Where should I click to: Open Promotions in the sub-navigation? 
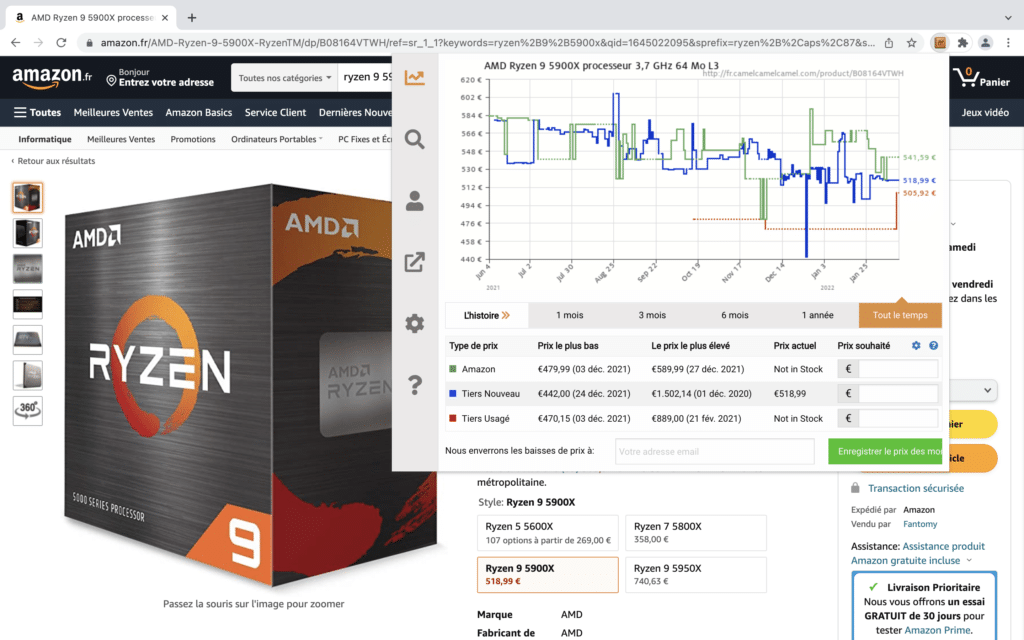coord(193,139)
